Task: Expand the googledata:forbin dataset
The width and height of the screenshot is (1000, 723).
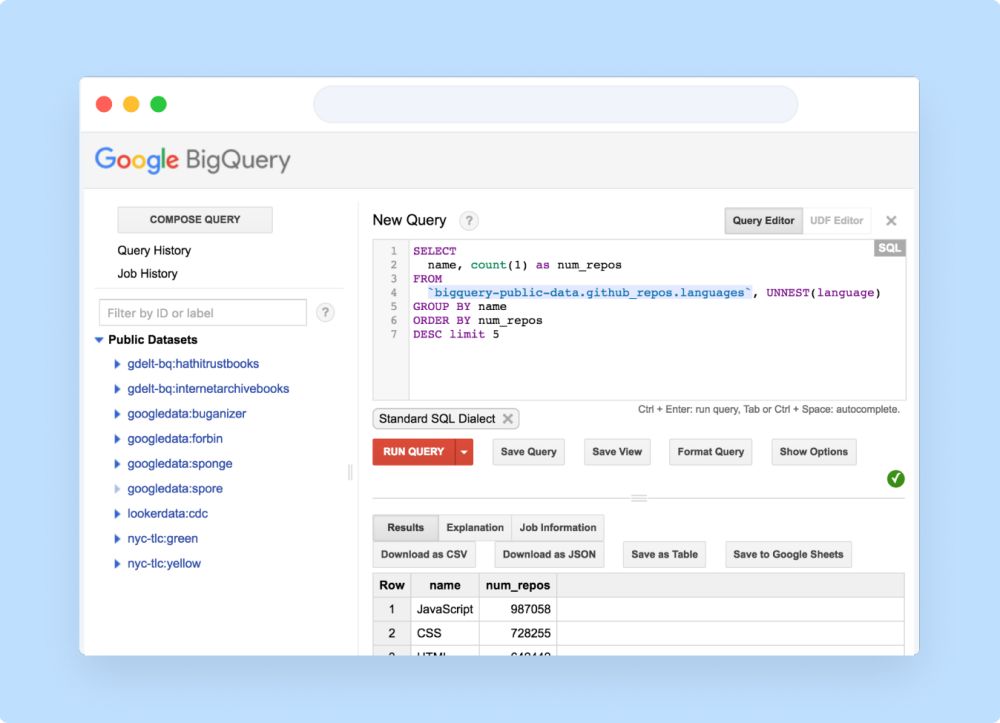Action: tap(117, 439)
